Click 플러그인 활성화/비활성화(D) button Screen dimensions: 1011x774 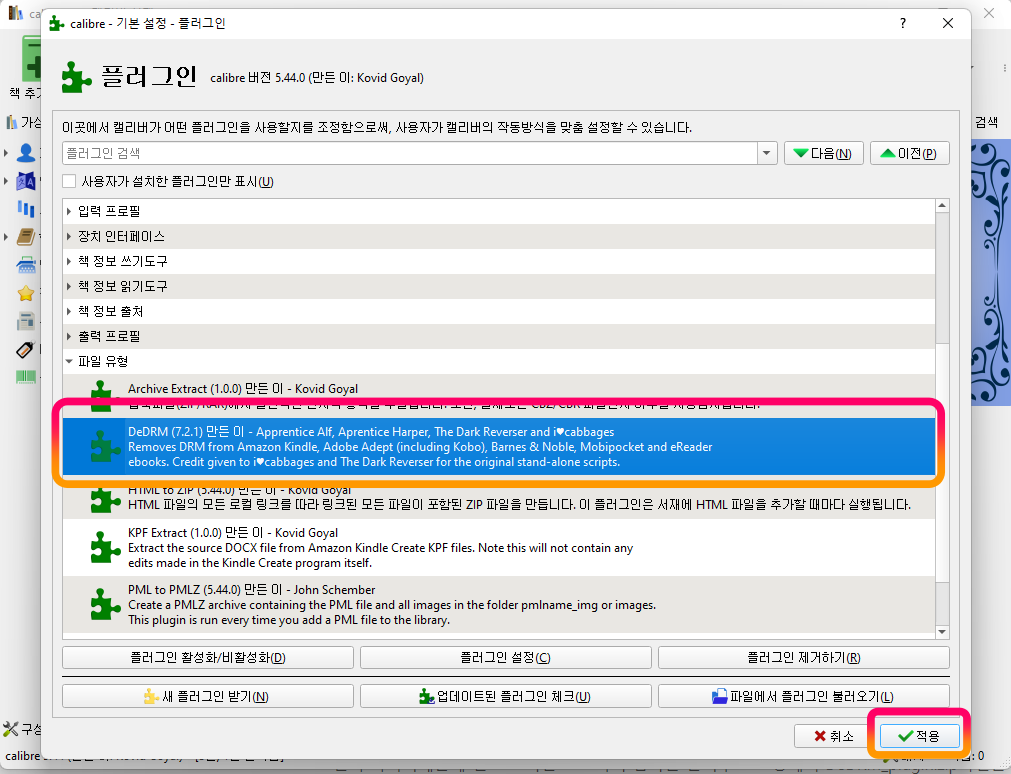click(208, 657)
